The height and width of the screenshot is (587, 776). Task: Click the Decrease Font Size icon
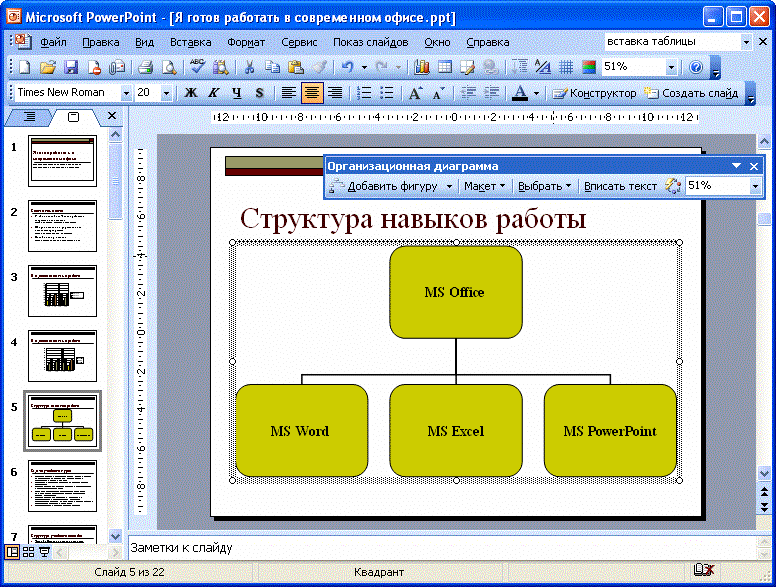coord(438,93)
